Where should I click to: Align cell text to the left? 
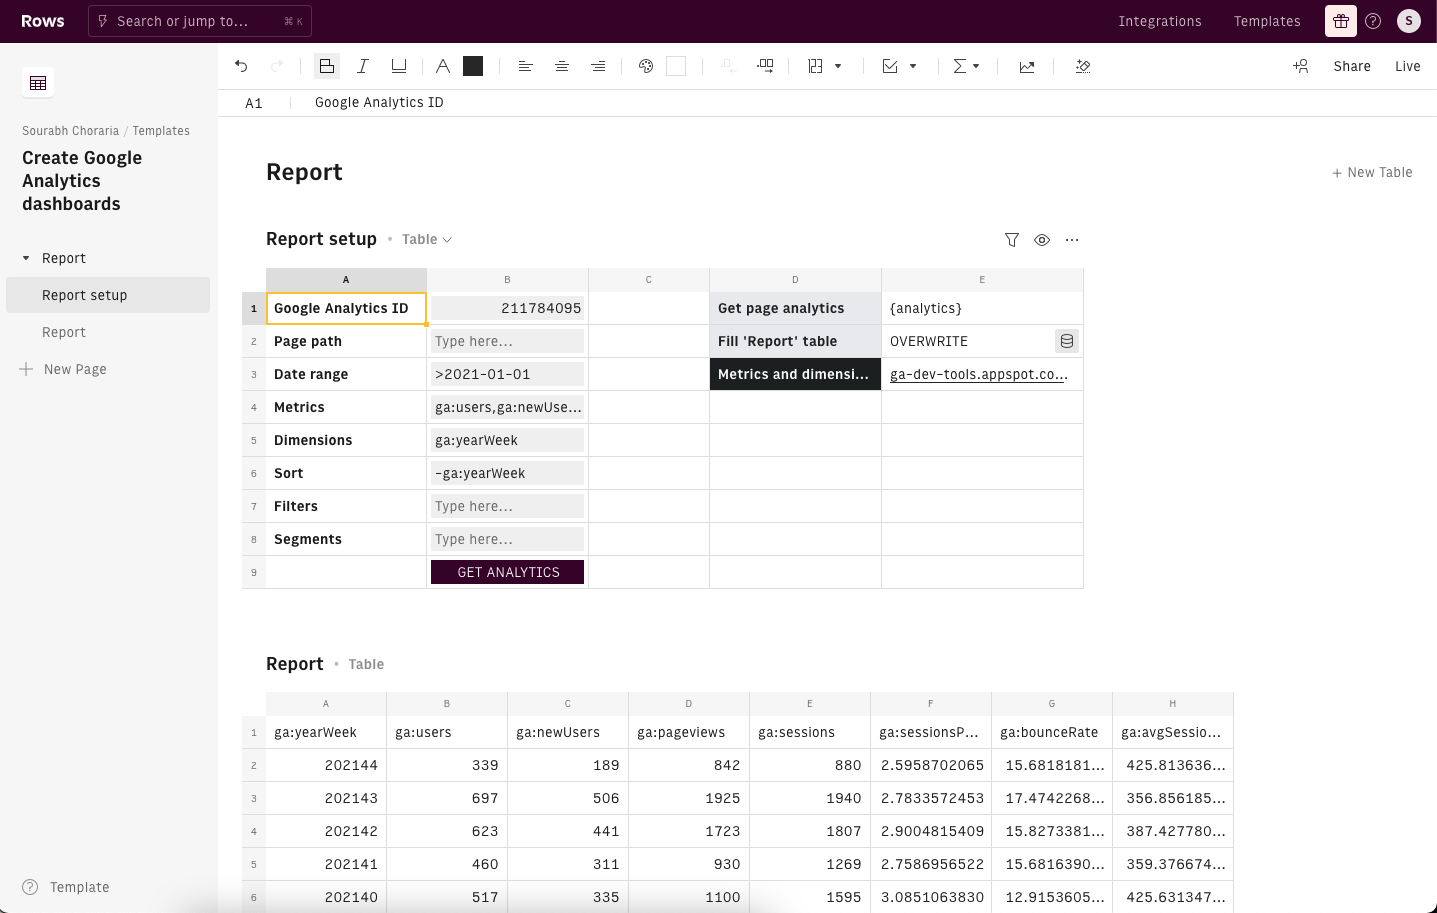tap(525, 66)
